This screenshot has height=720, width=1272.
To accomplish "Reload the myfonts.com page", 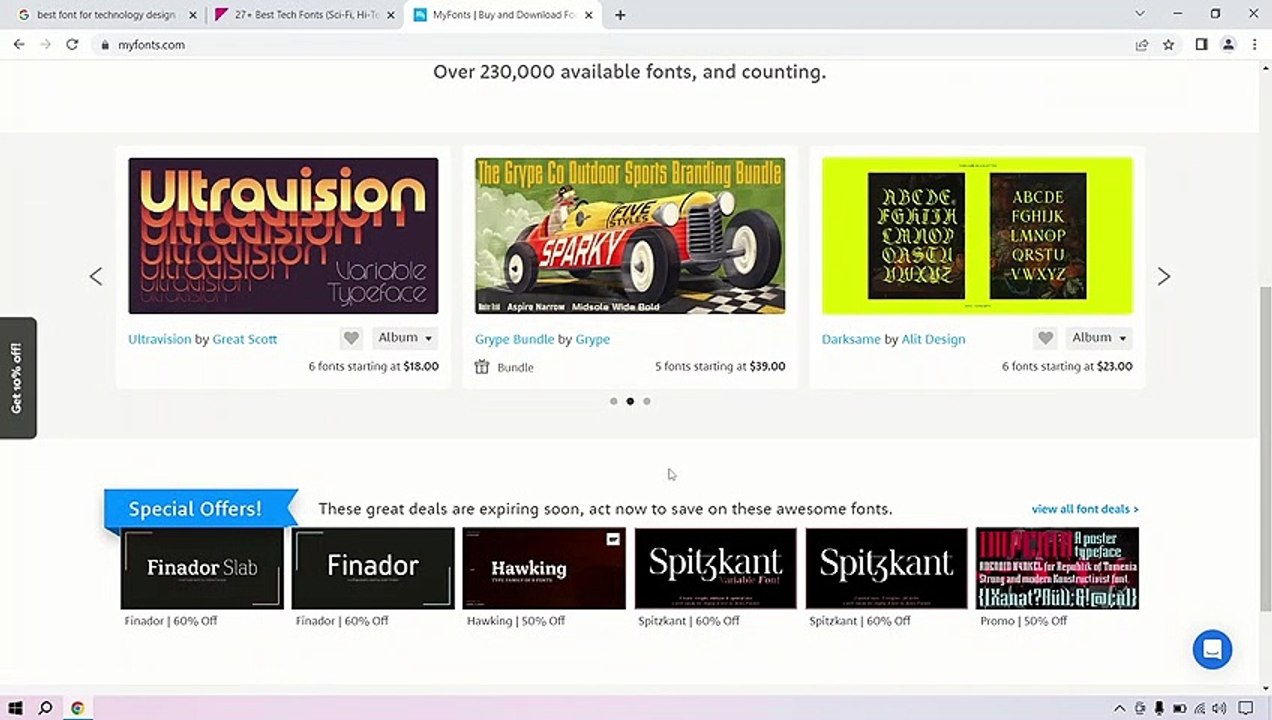I will pyautogui.click(x=72, y=45).
